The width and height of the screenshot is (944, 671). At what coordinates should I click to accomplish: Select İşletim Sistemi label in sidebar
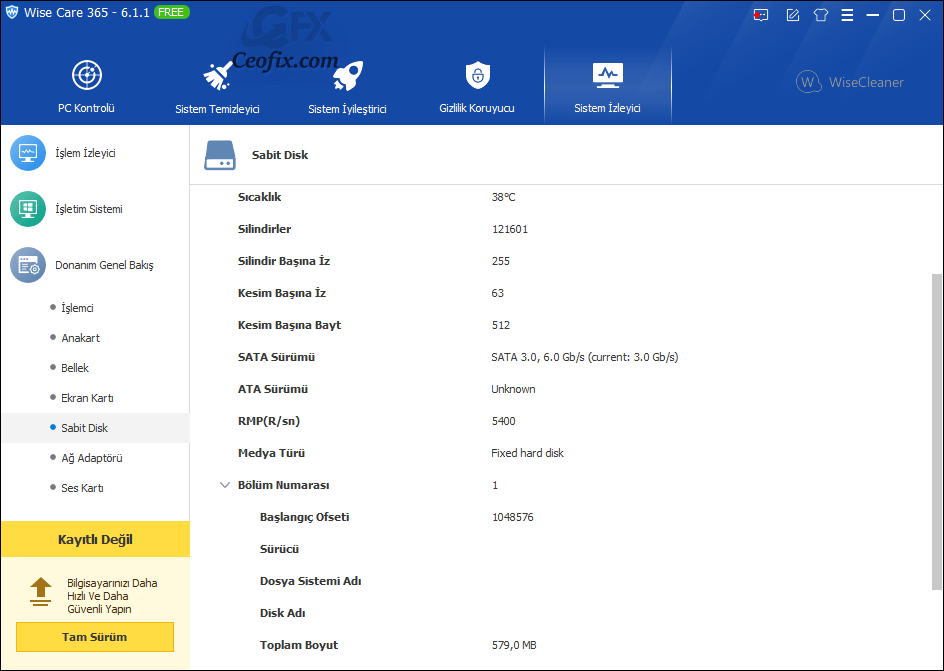tap(89, 209)
